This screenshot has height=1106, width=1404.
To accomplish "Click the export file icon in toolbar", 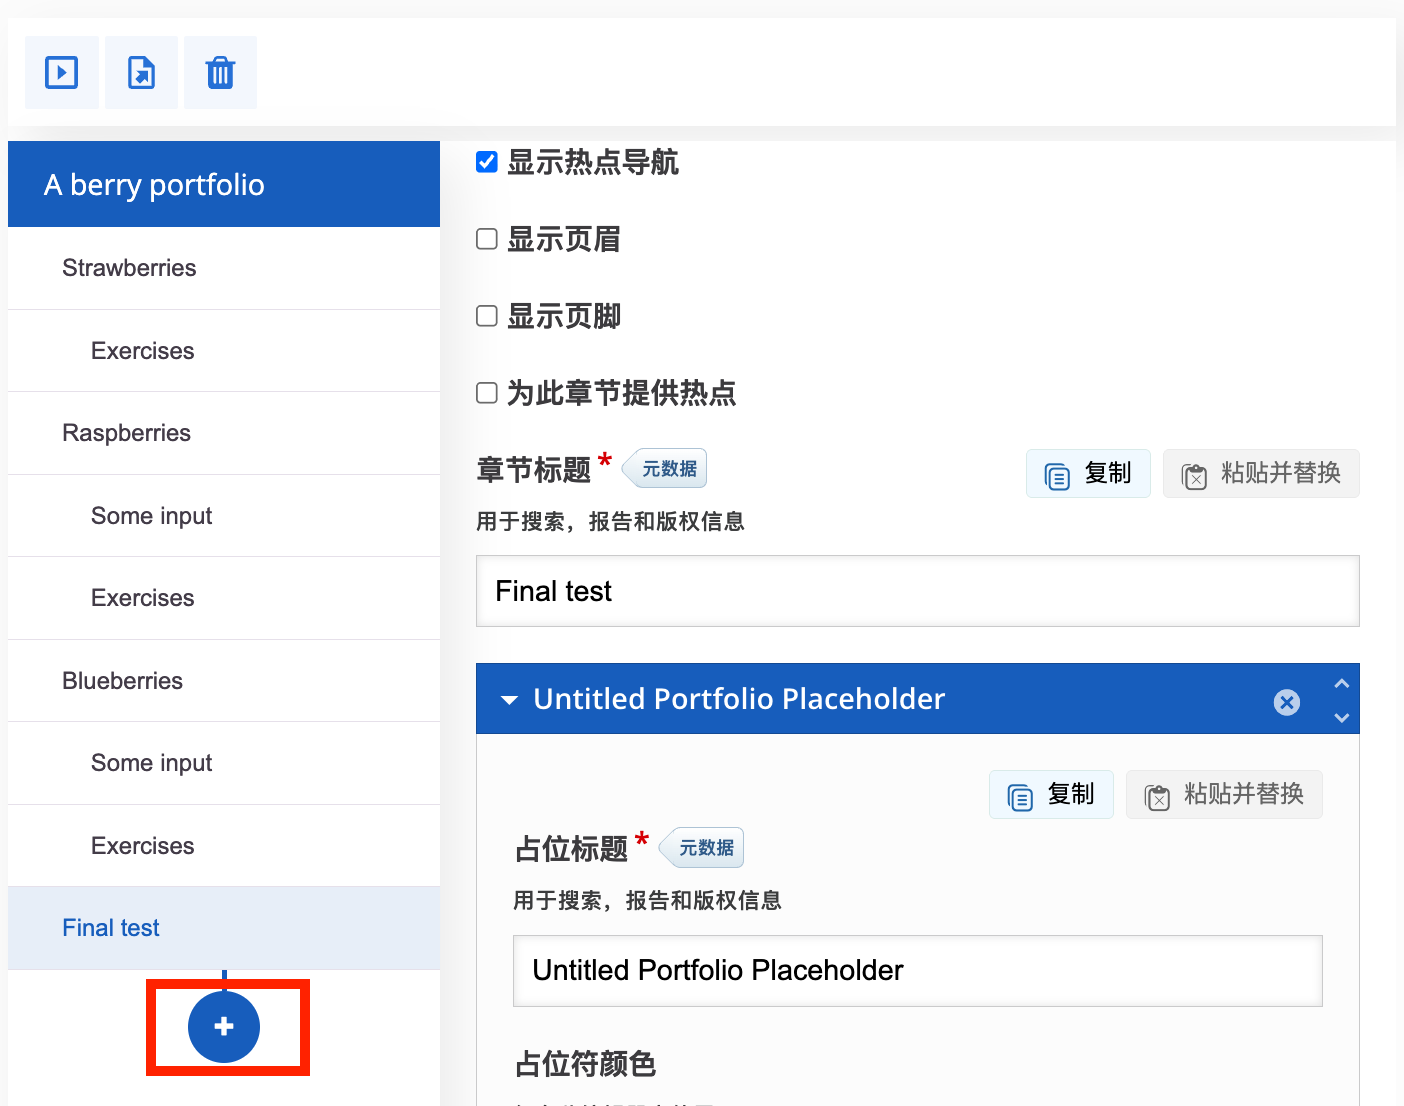I will [141, 73].
